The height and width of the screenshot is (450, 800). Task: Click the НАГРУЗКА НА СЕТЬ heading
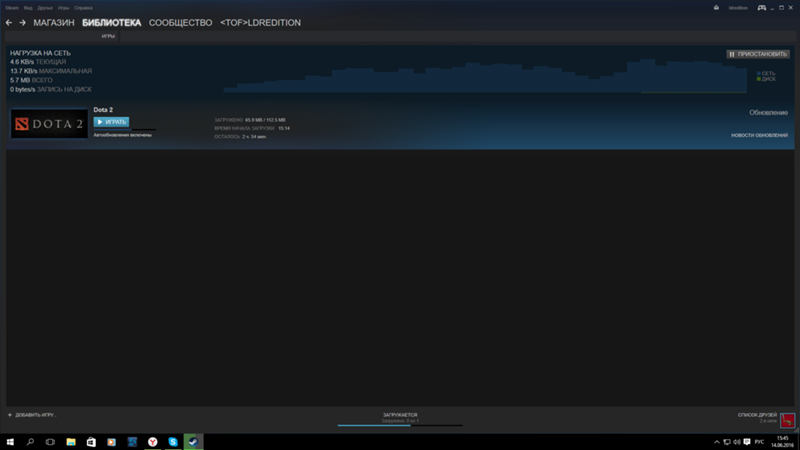pyautogui.click(x=40, y=53)
